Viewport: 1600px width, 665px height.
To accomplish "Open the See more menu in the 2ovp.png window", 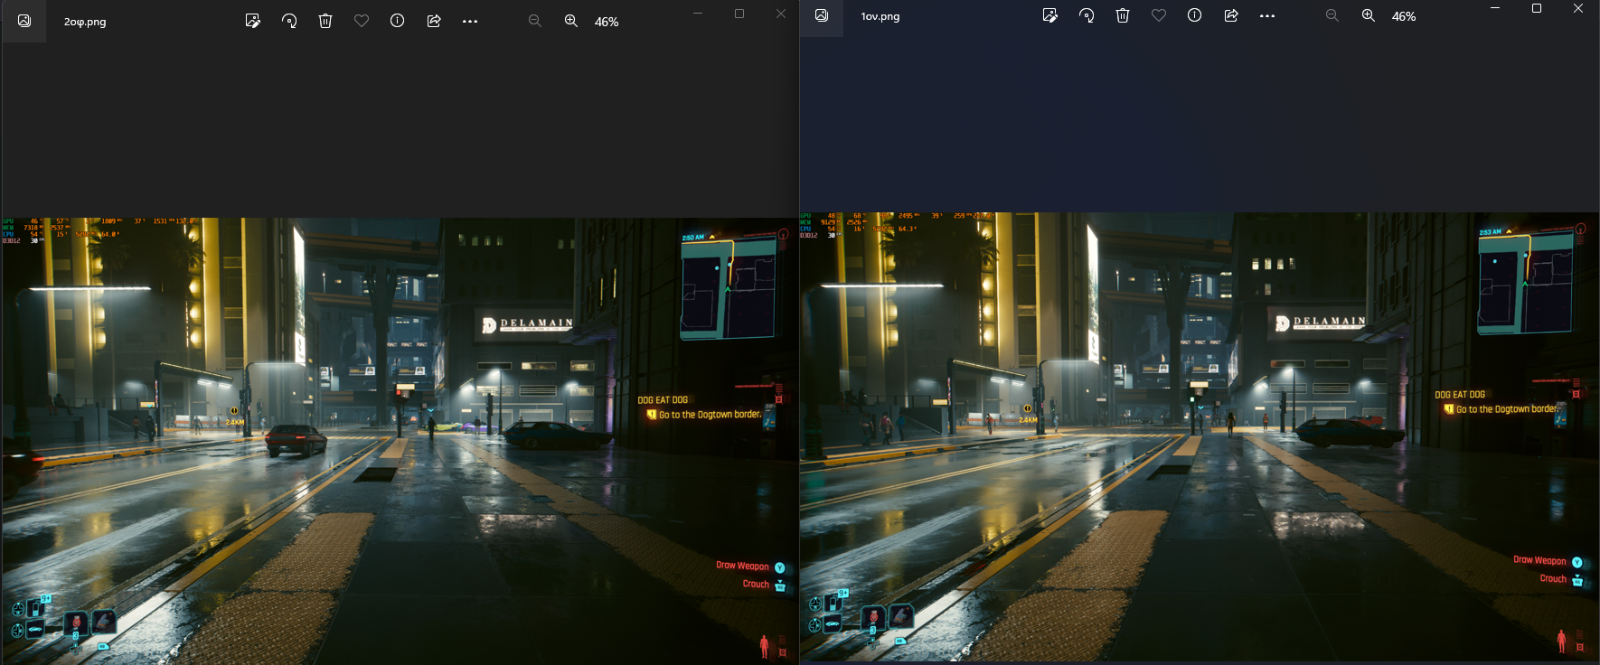I will click(x=470, y=21).
